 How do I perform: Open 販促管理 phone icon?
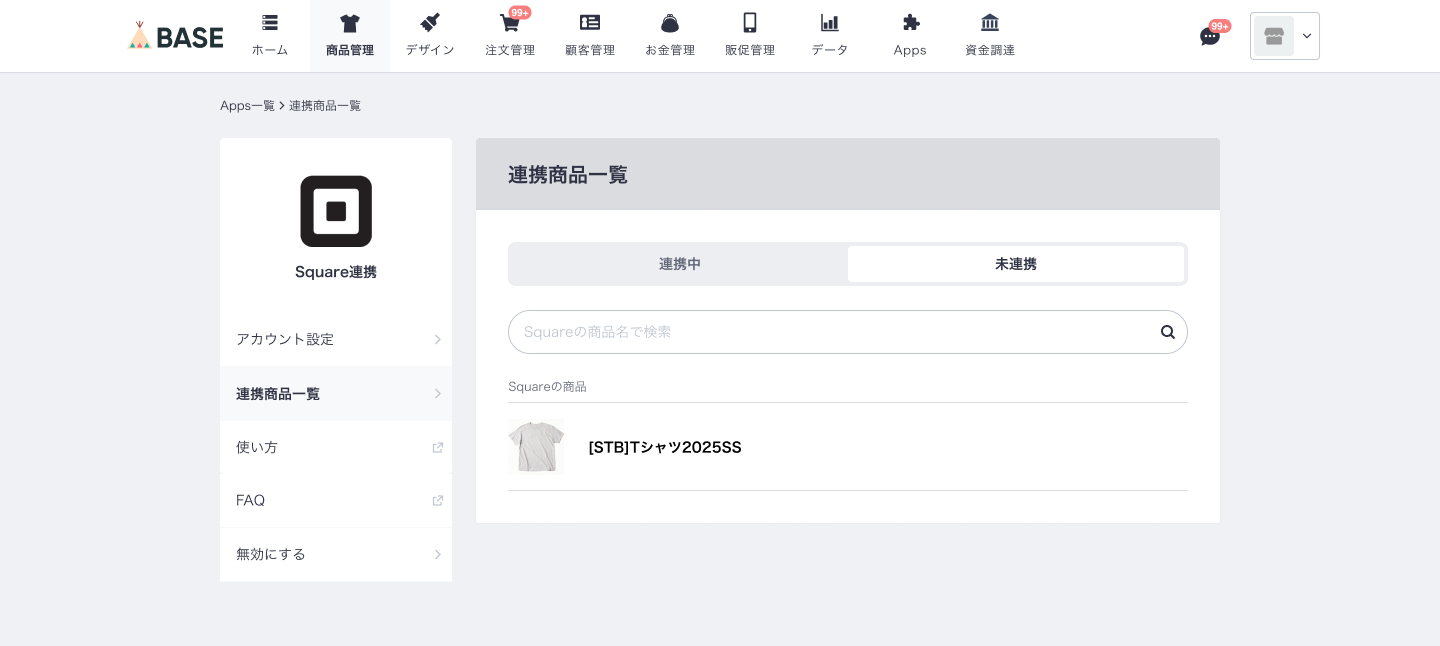click(750, 23)
